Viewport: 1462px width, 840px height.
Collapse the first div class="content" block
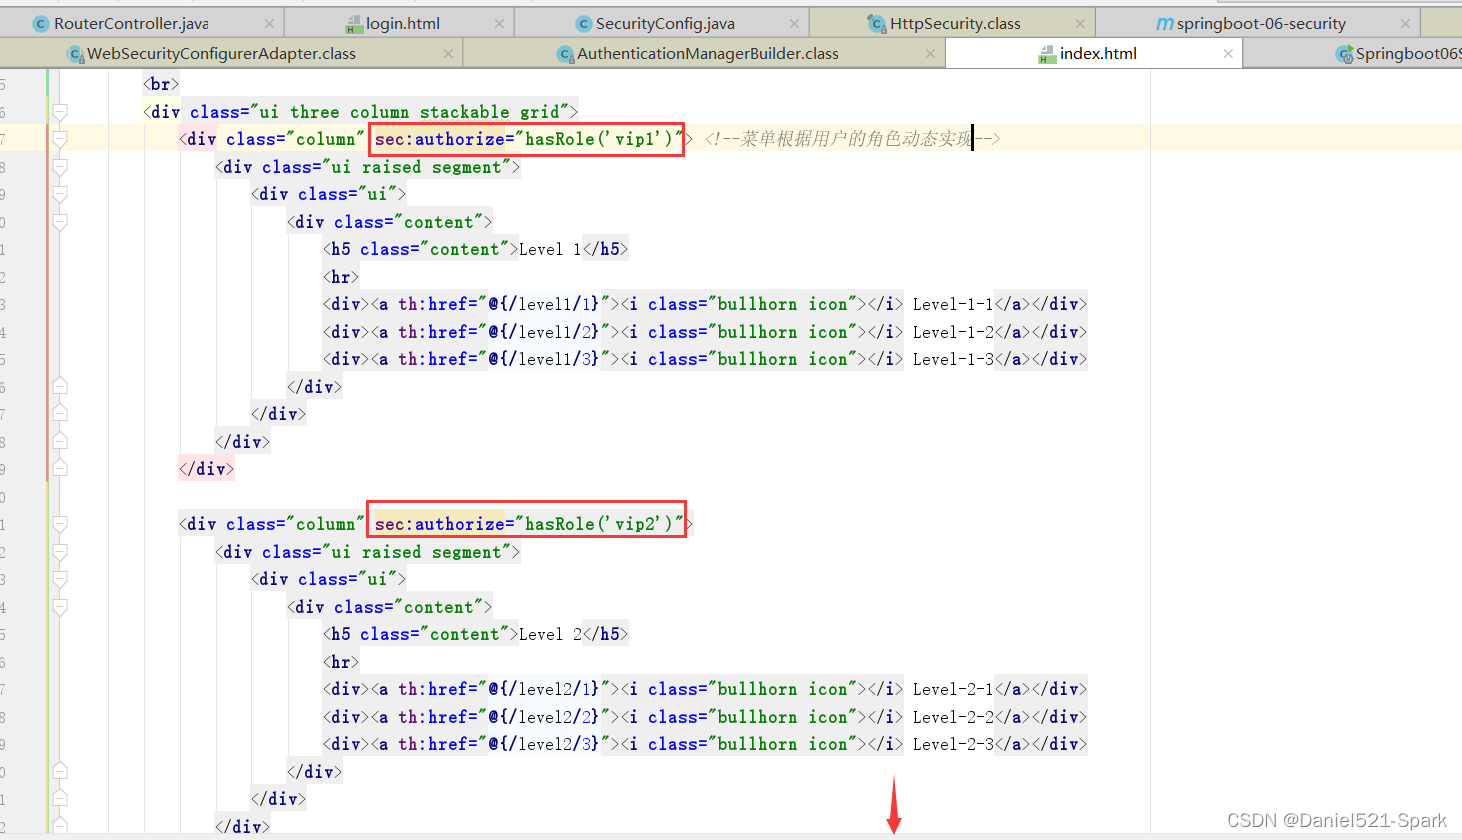tap(59, 222)
